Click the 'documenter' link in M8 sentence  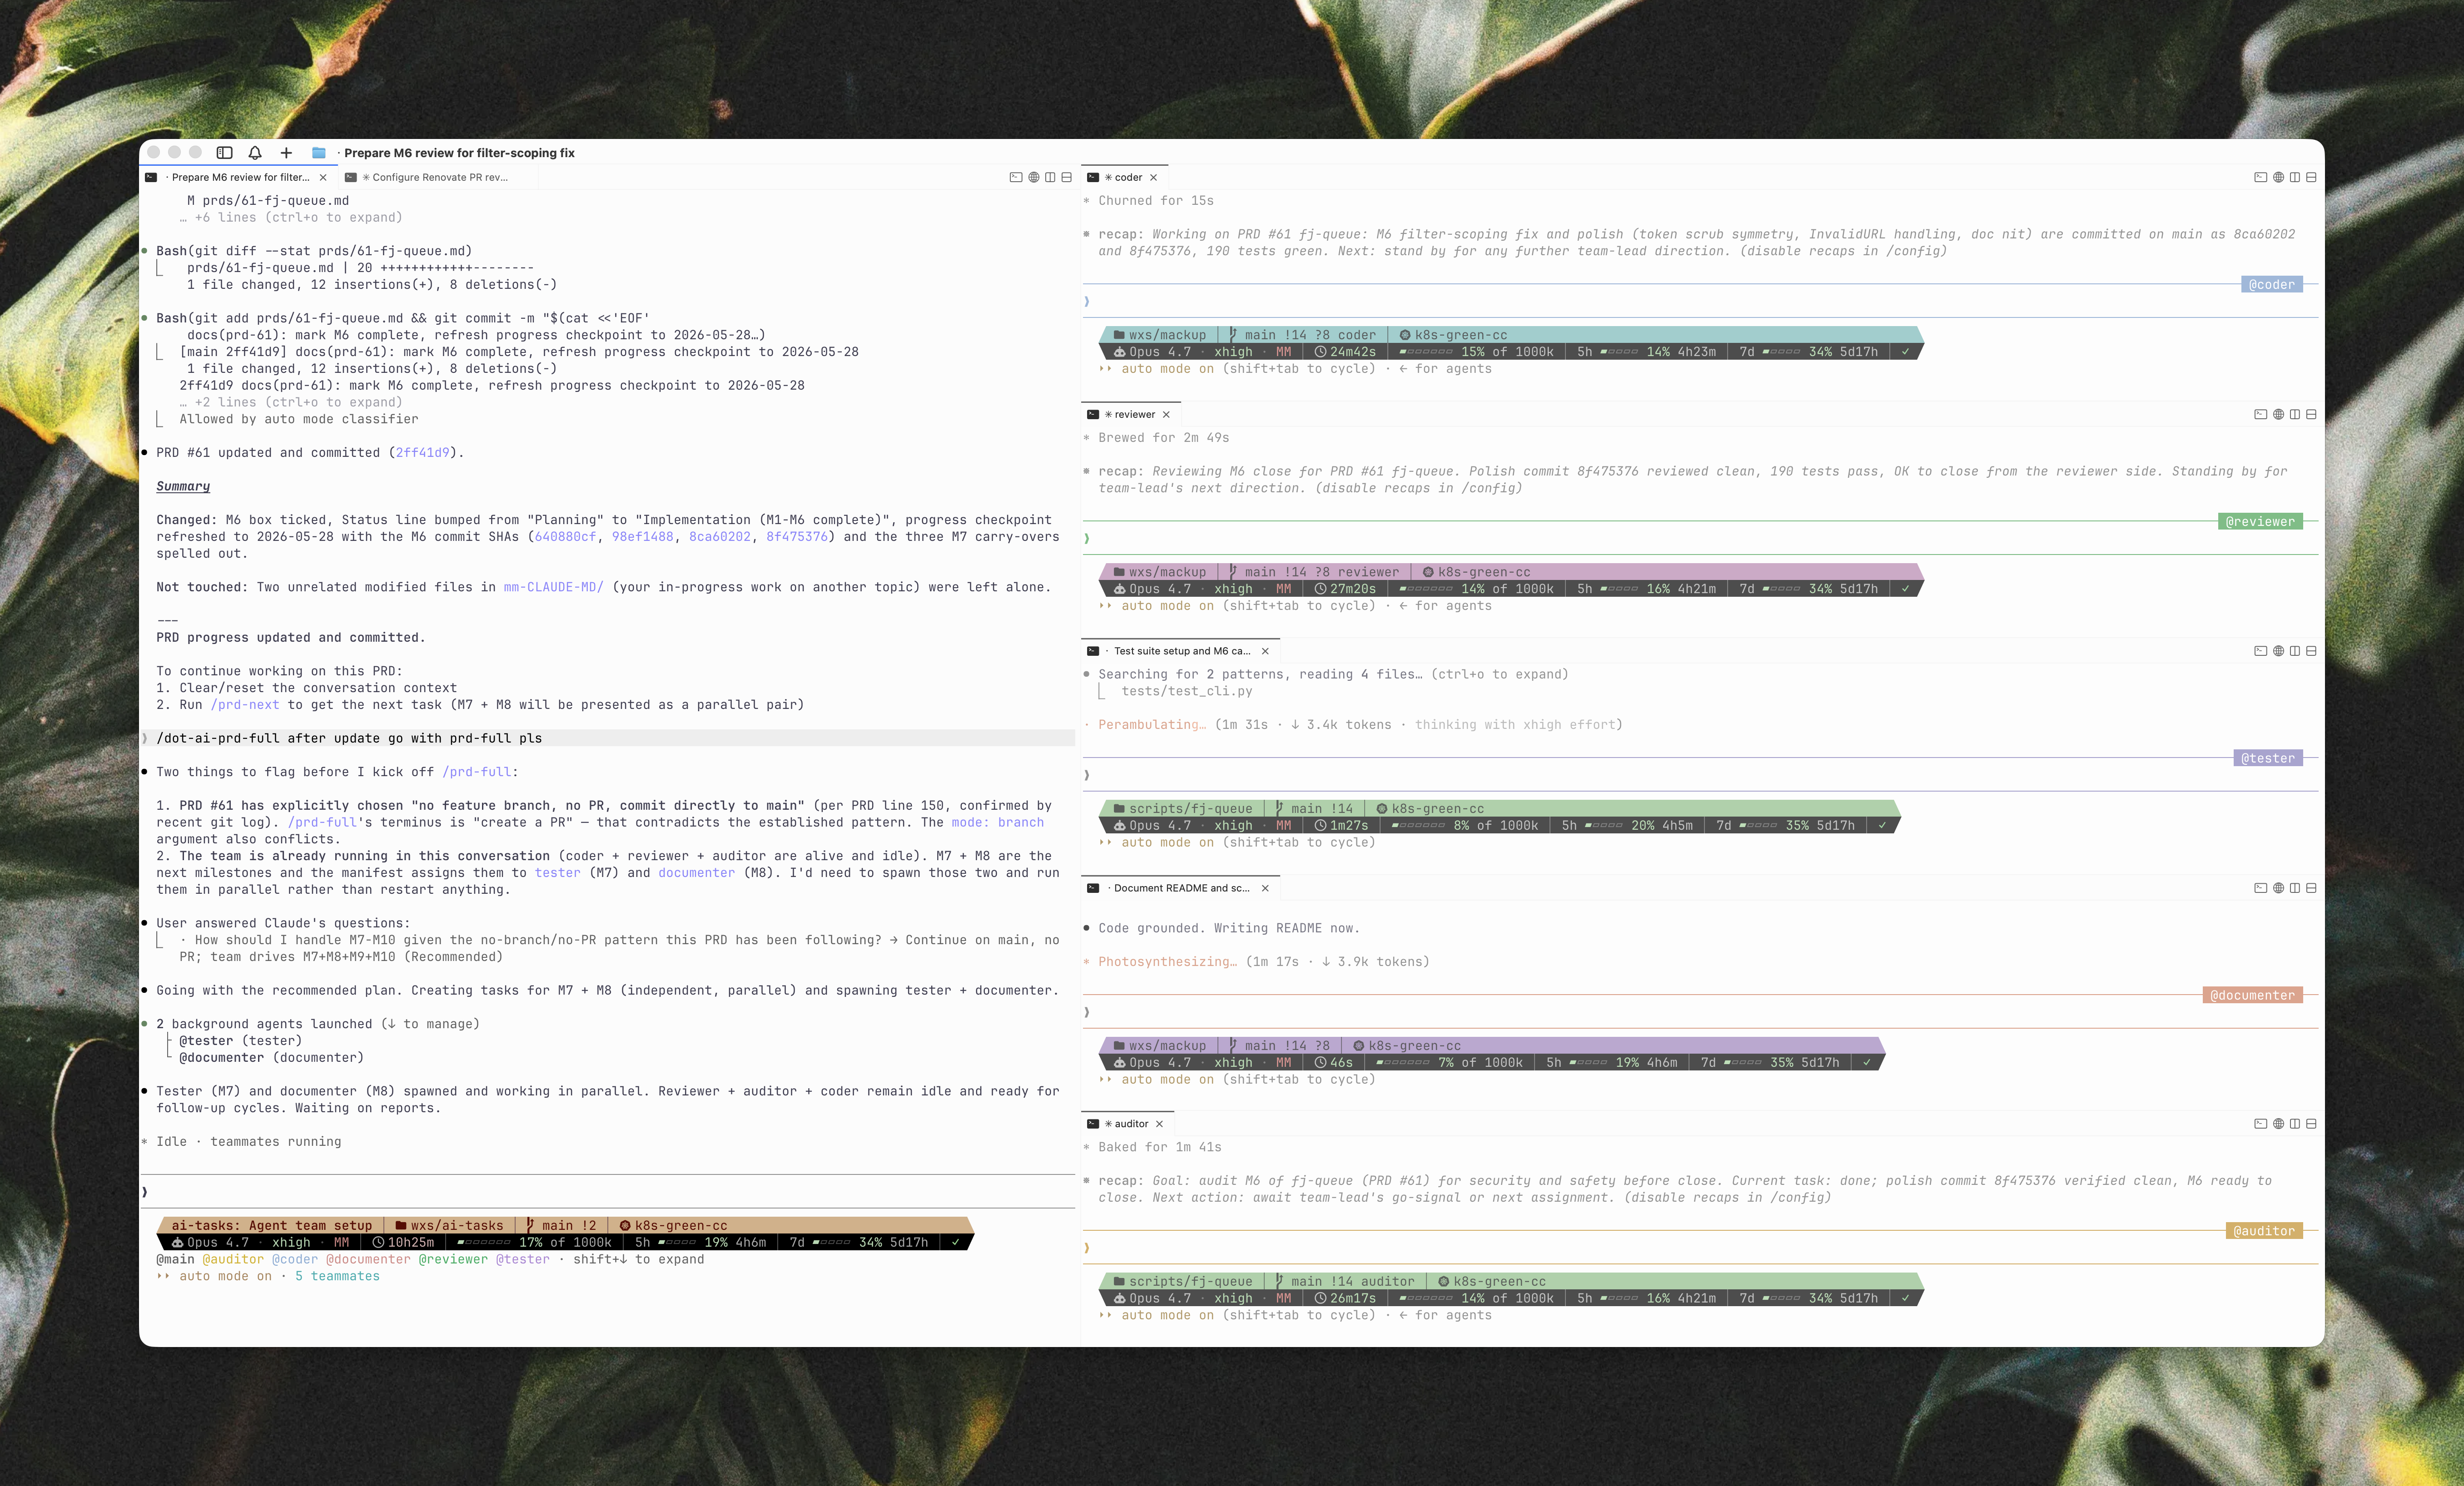click(x=696, y=873)
